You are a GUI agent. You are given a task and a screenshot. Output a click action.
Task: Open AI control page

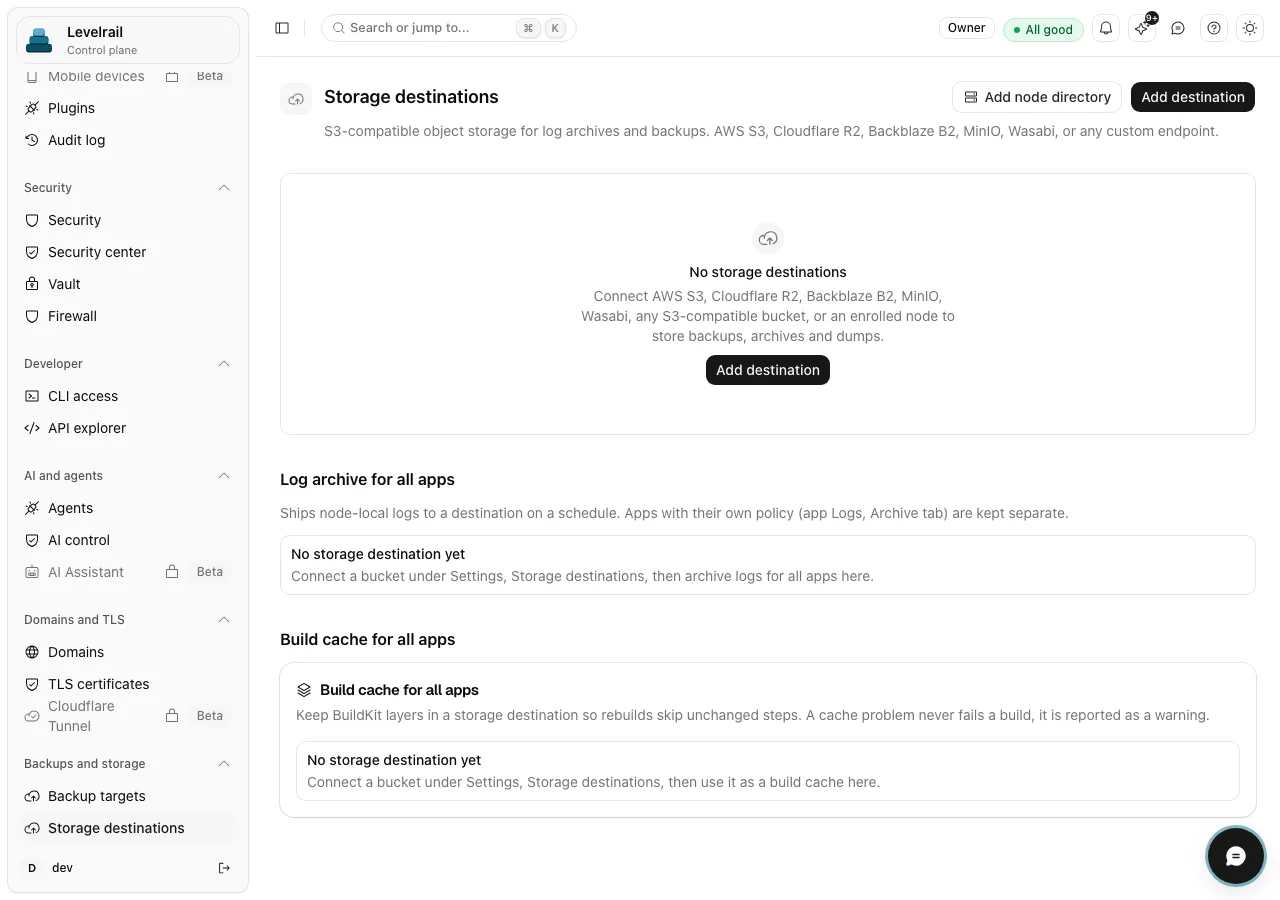(x=128, y=540)
